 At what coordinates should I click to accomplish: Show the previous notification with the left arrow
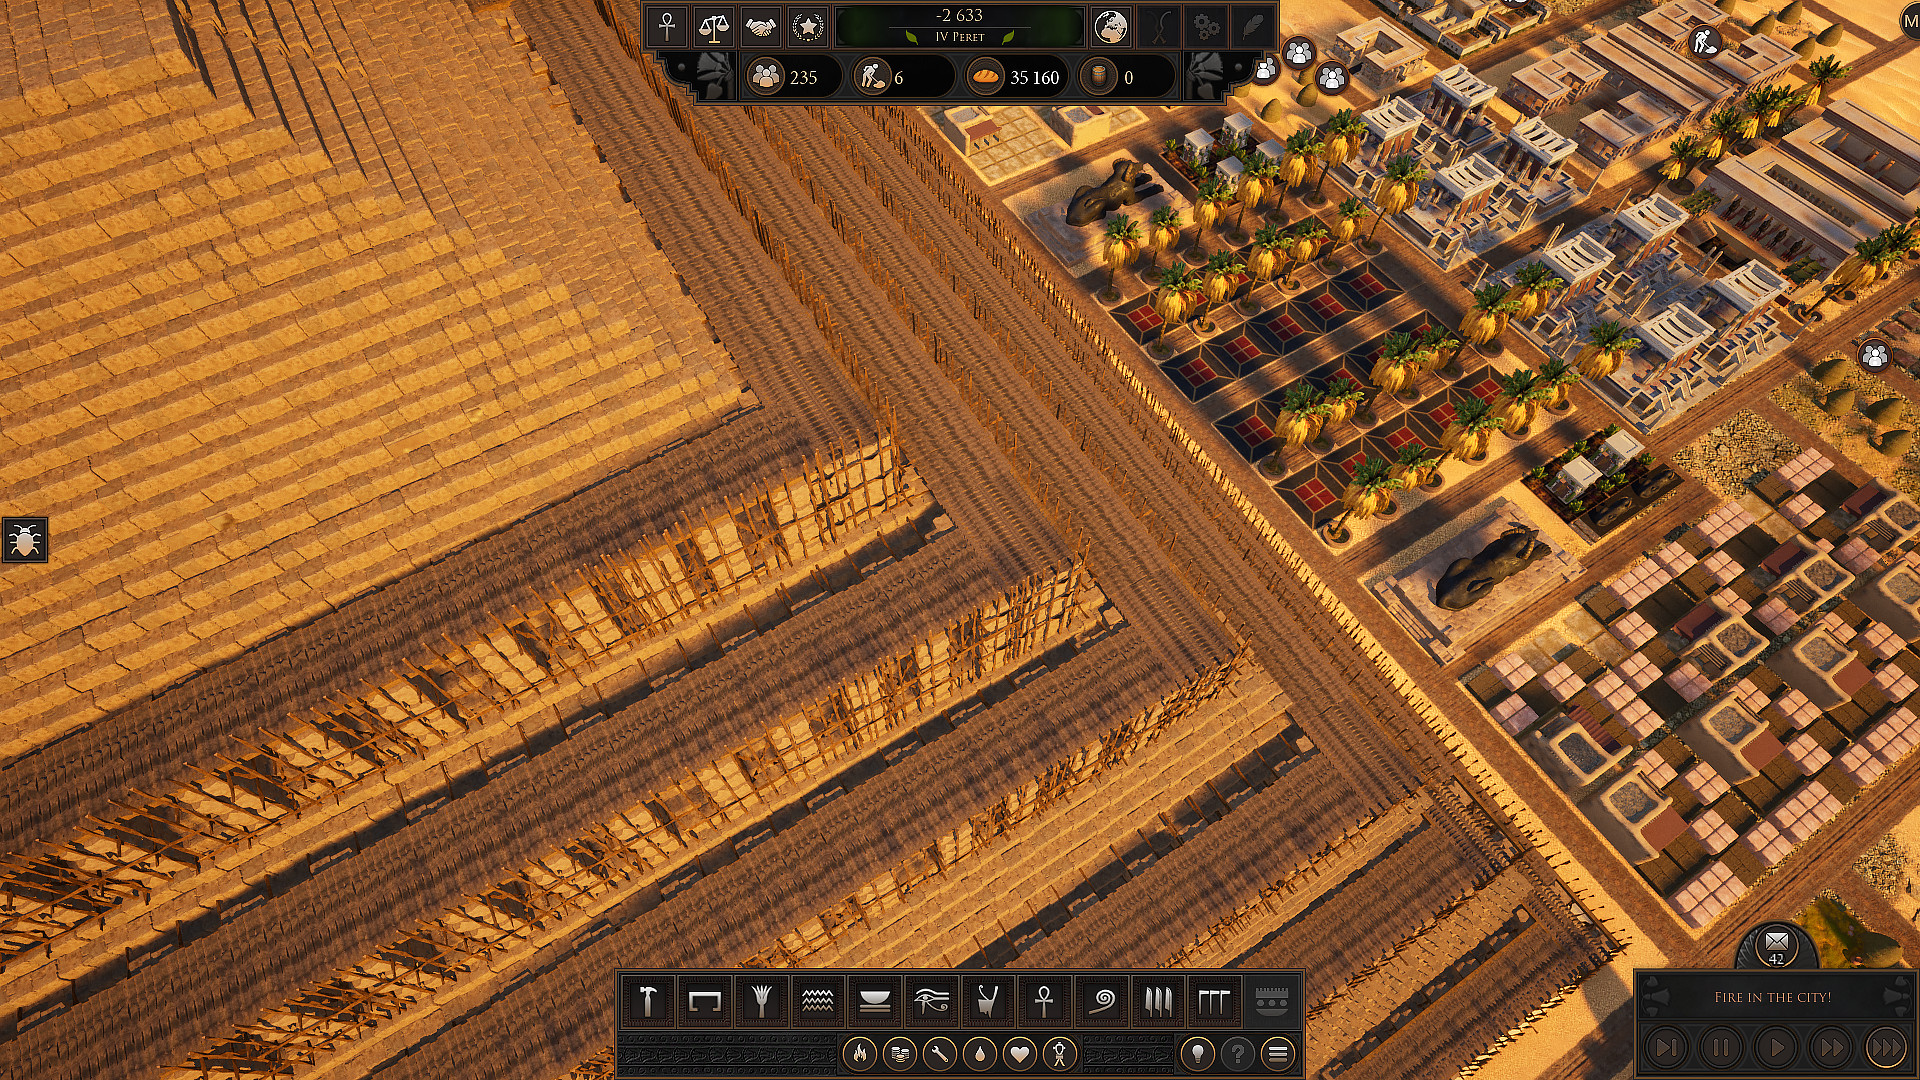1667,1047
